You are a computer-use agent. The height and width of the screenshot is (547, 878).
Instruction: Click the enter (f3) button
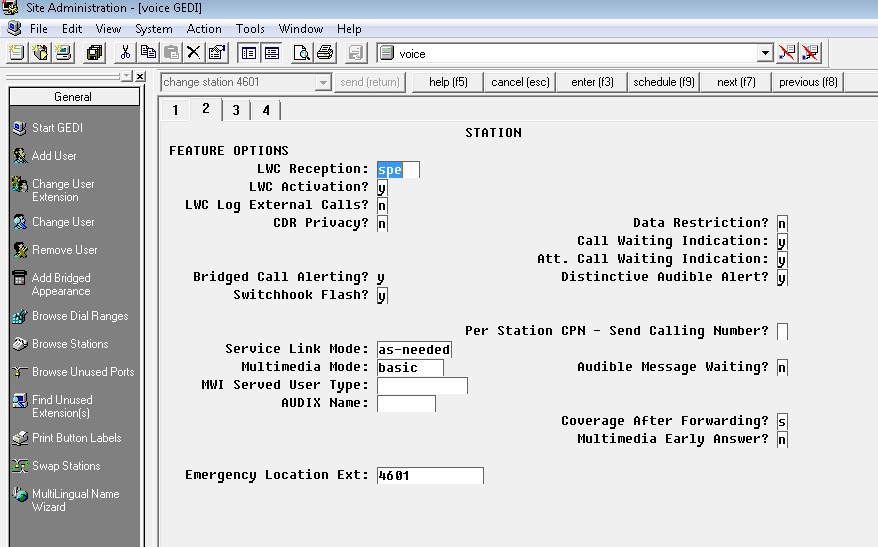pyautogui.click(x=592, y=82)
